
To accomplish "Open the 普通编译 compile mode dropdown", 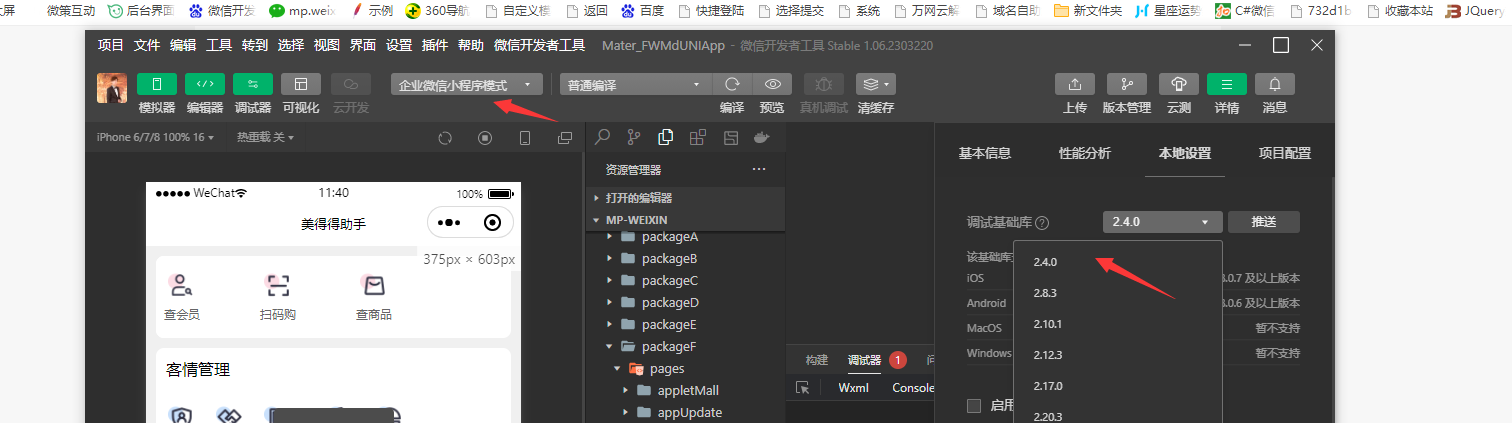I will point(635,85).
